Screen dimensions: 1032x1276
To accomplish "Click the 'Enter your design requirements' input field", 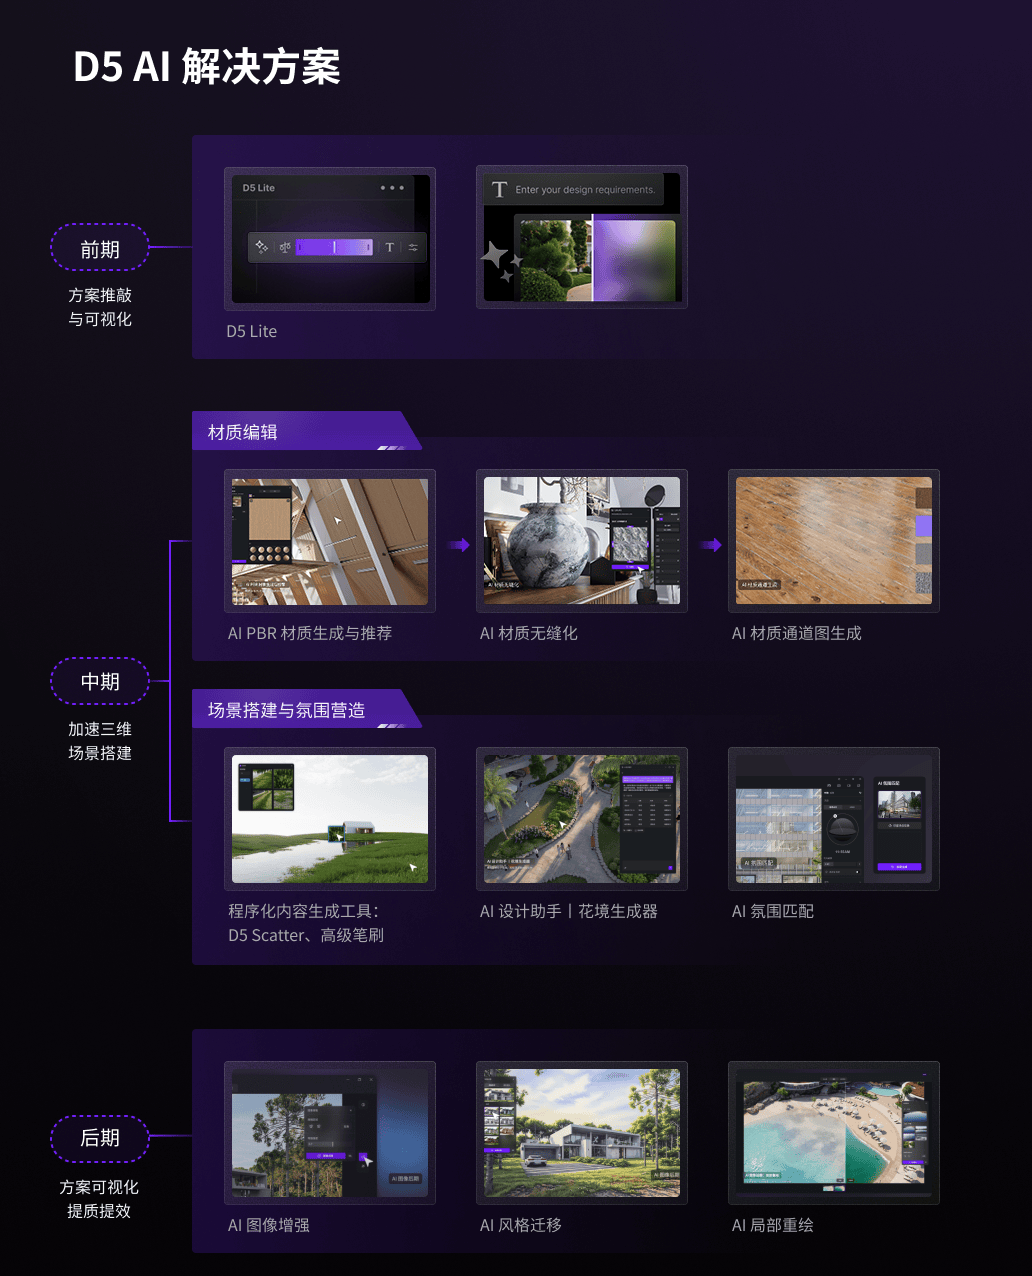I will (x=574, y=190).
